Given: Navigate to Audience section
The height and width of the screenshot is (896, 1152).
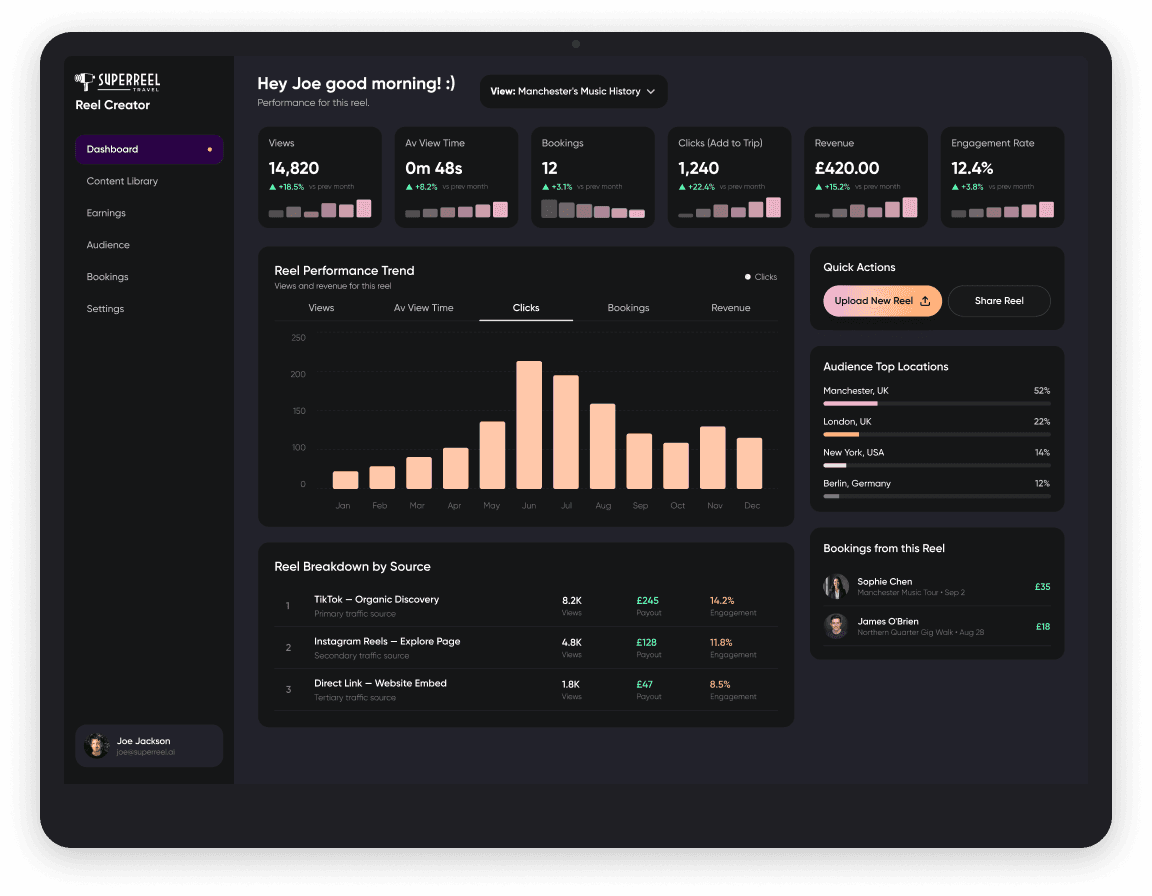Looking at the screenshot, I should tap(108, 245).
